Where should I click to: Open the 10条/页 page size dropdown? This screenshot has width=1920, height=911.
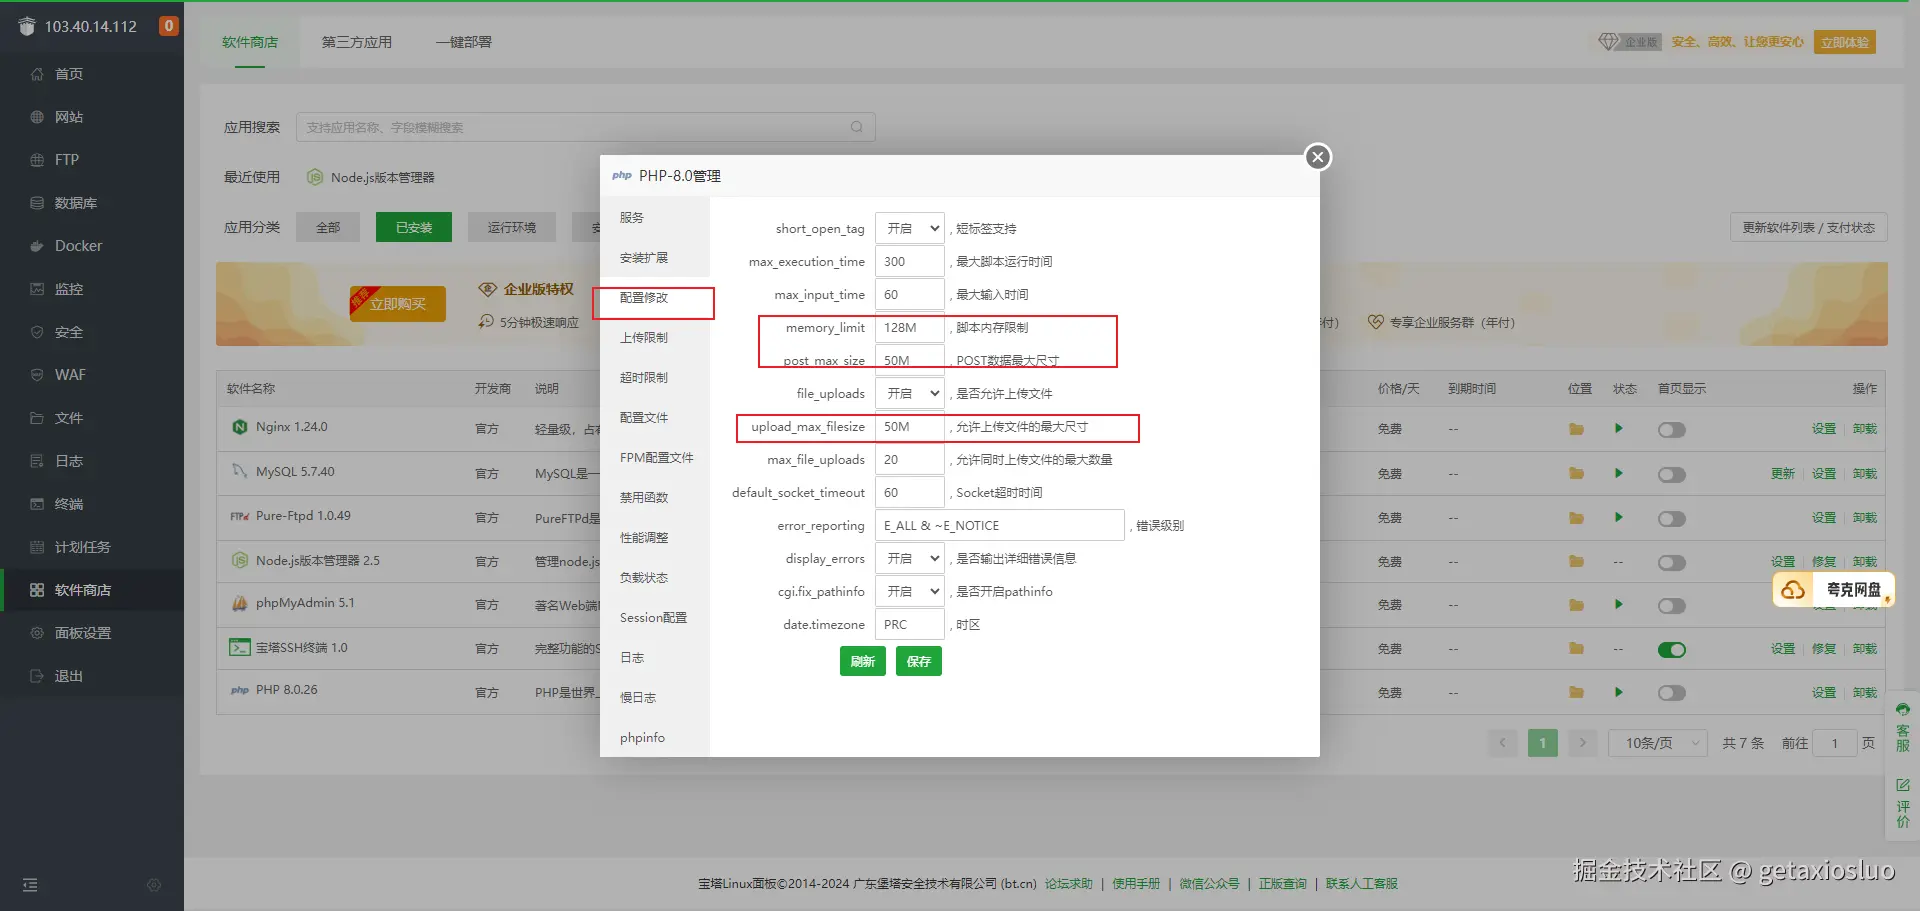(x=1658, y=743)
